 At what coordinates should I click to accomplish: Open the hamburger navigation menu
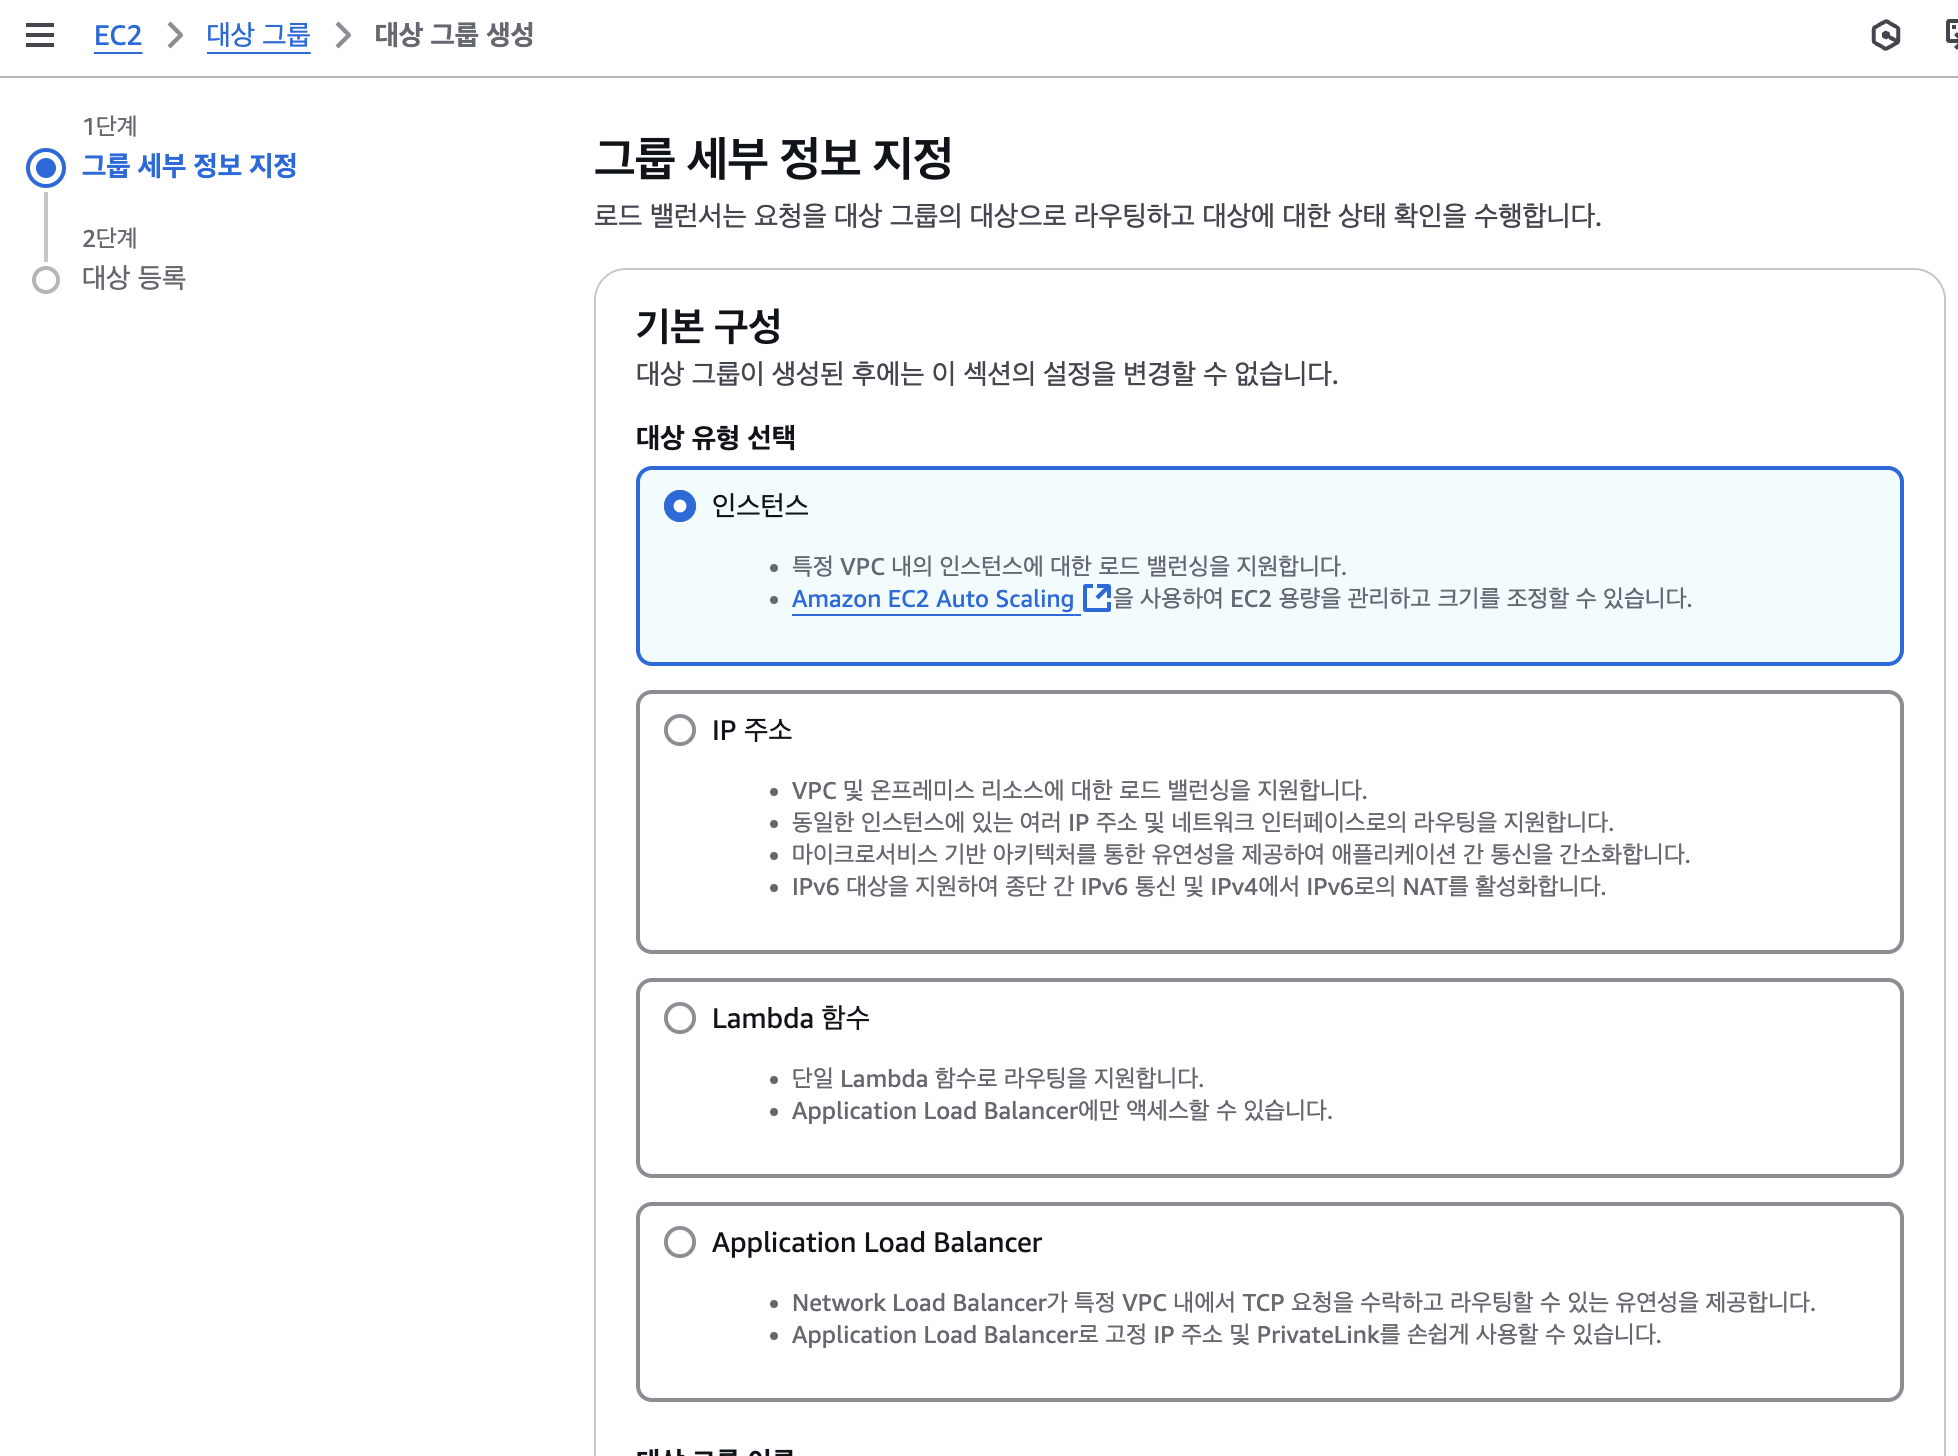click(40, 35)
